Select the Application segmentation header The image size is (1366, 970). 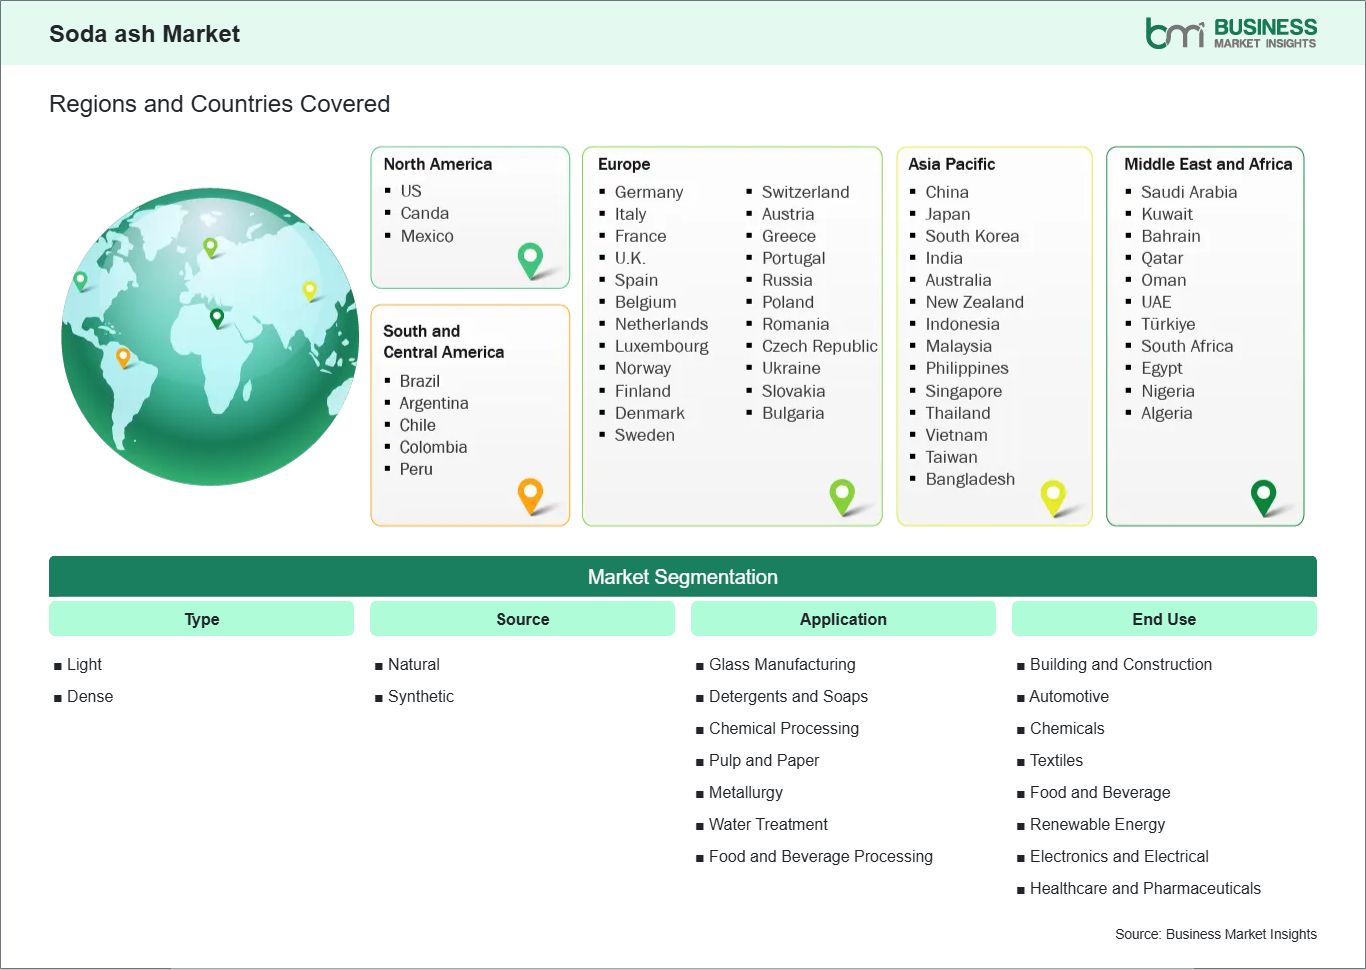(x=843, y=619)
